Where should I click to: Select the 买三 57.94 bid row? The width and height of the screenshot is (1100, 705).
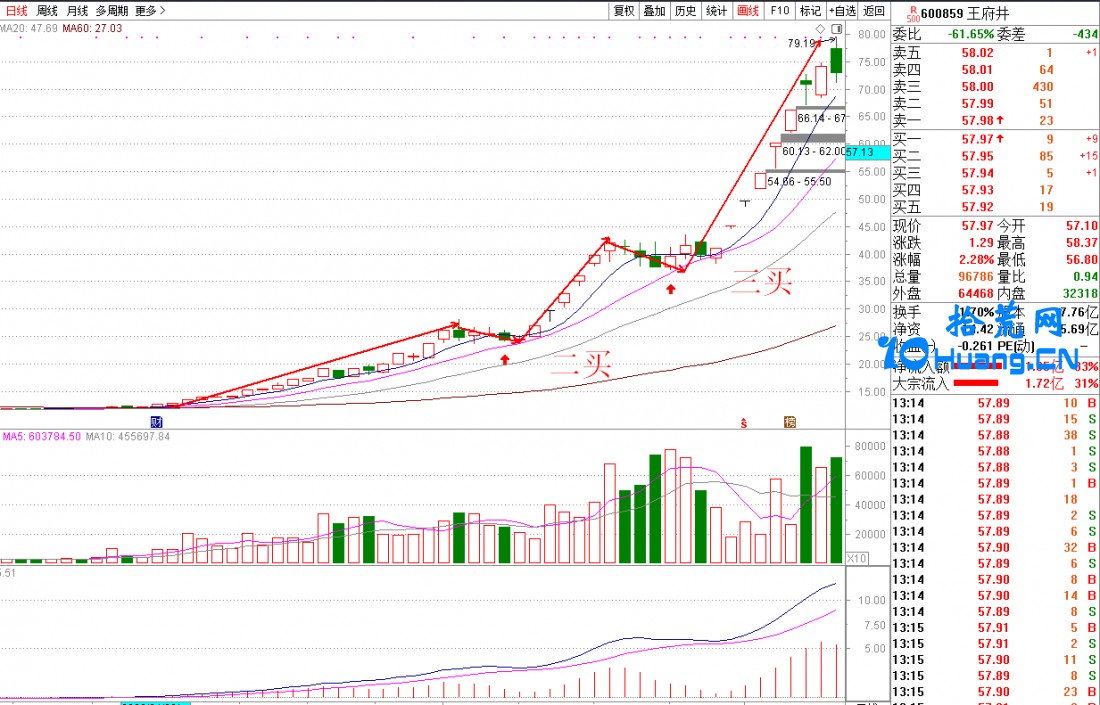995,173
